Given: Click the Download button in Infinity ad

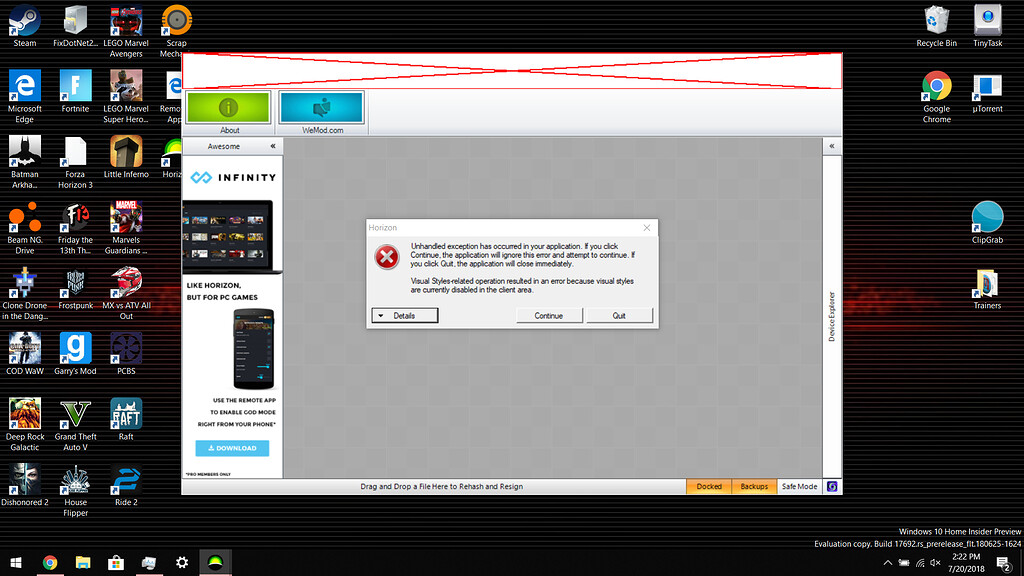Looking at the screenshot, I should pyautogui.click(x=232, y=448).
